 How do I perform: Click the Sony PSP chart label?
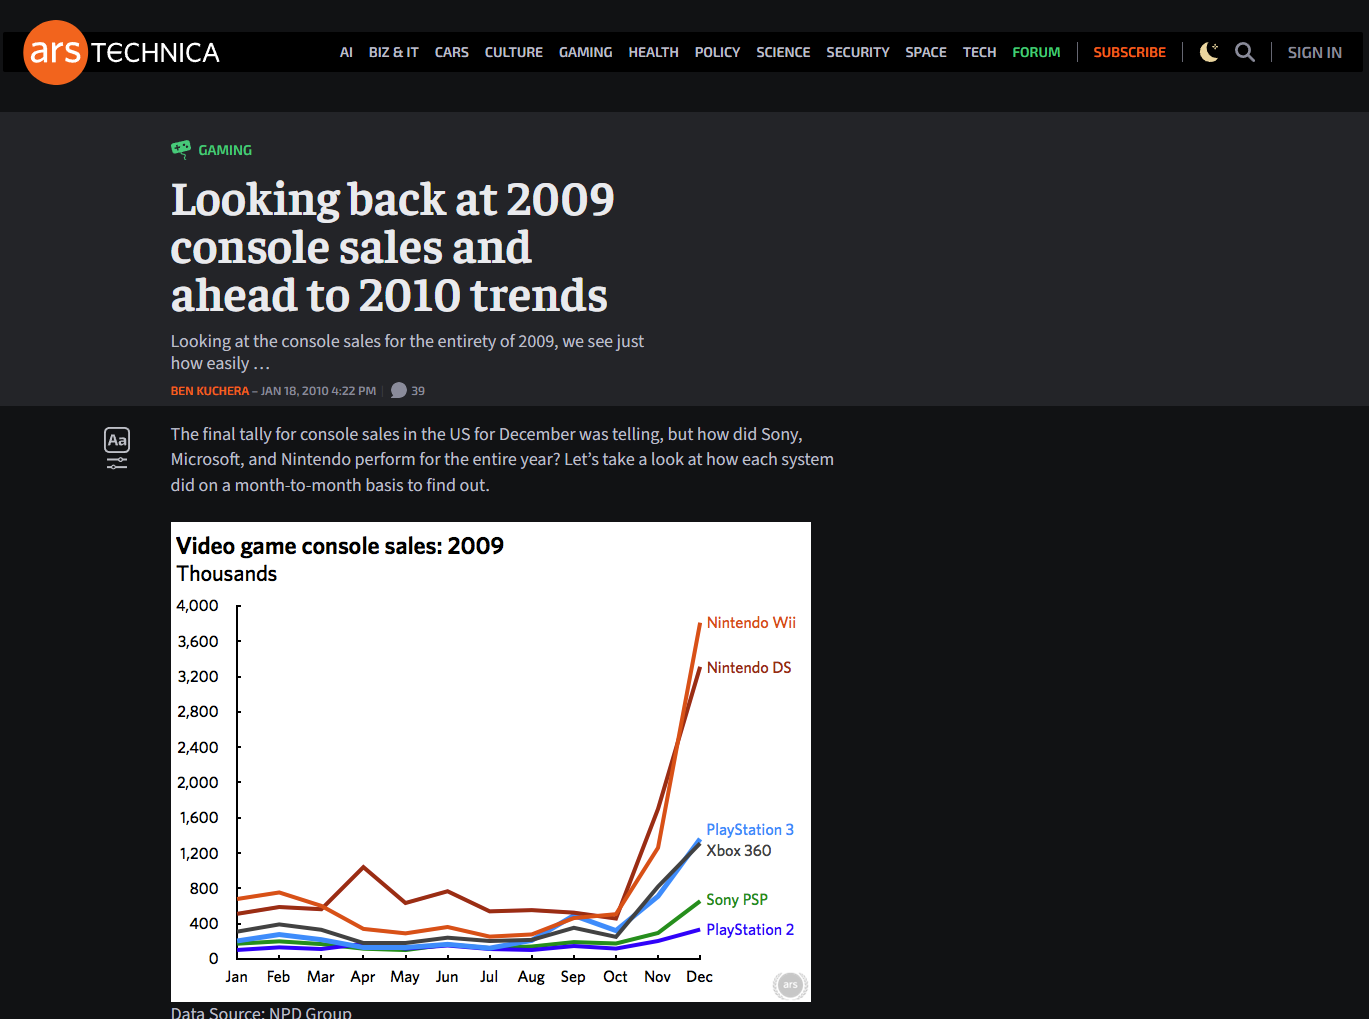[737, 900]
